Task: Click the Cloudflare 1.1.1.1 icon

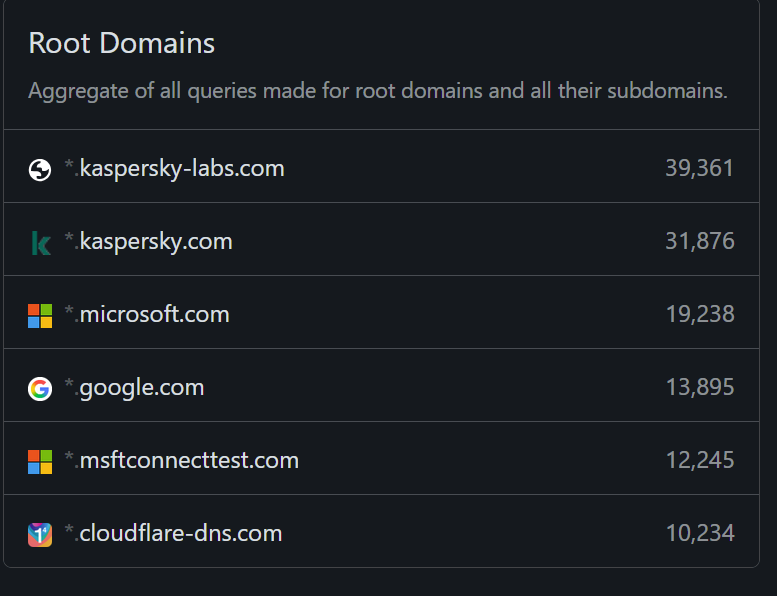Action: (40, 535)
